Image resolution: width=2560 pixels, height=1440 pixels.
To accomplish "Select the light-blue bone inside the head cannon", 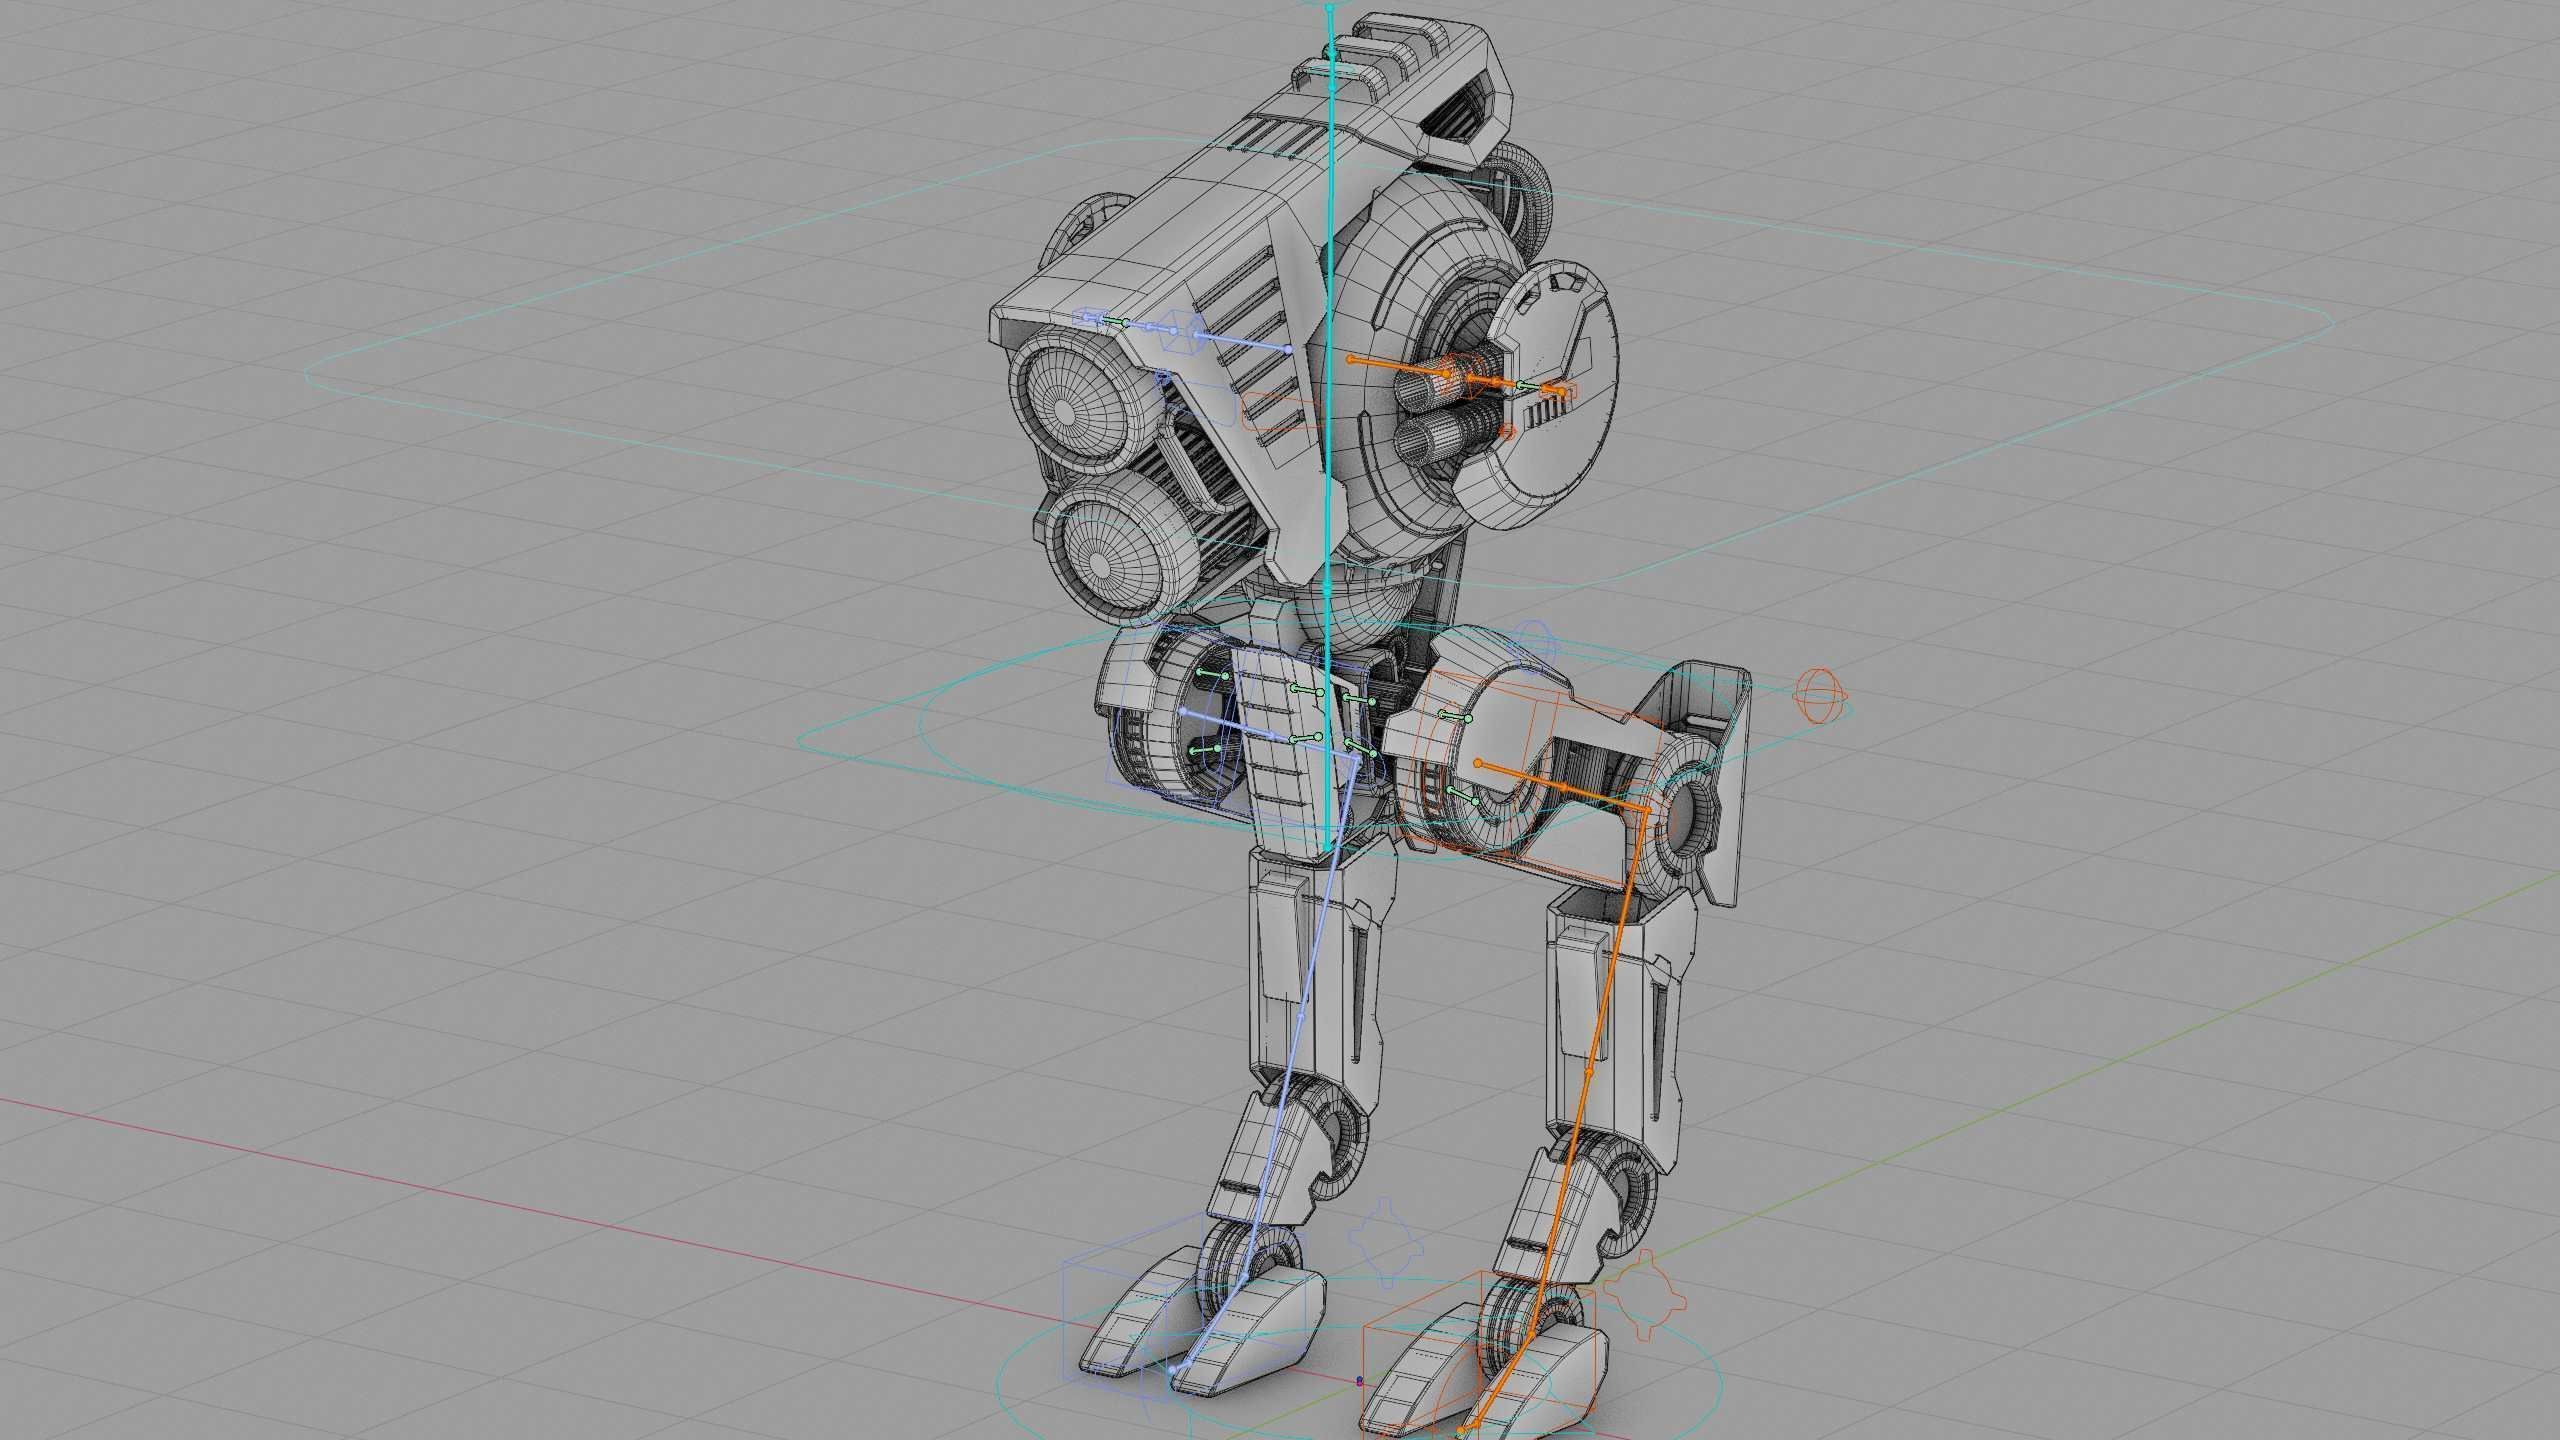I will [x=1241, y=341].
